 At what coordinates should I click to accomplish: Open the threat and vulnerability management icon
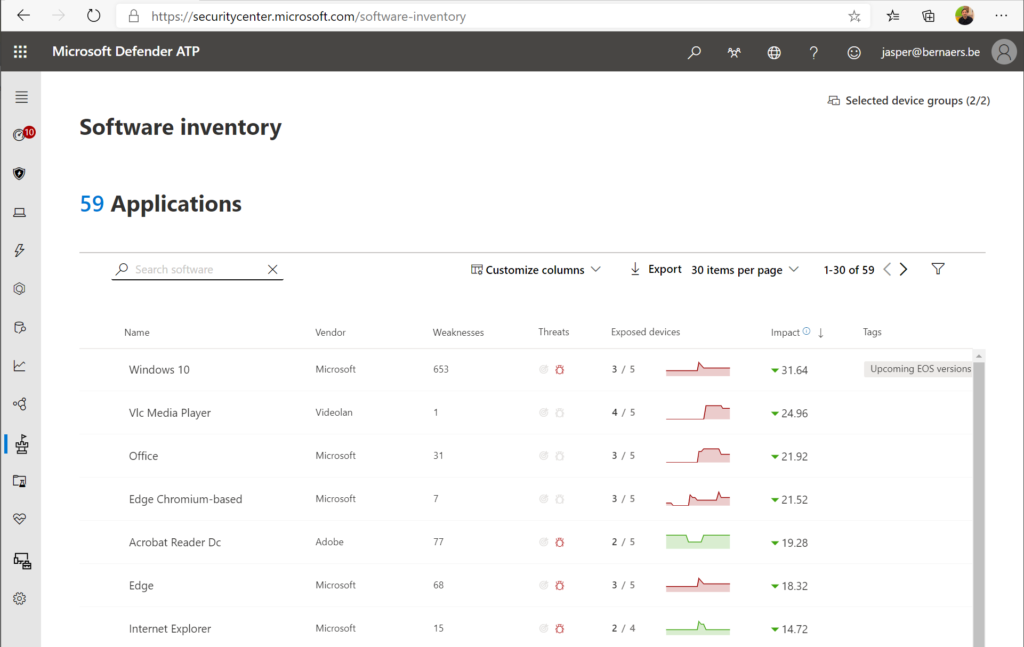click(22, 444)
